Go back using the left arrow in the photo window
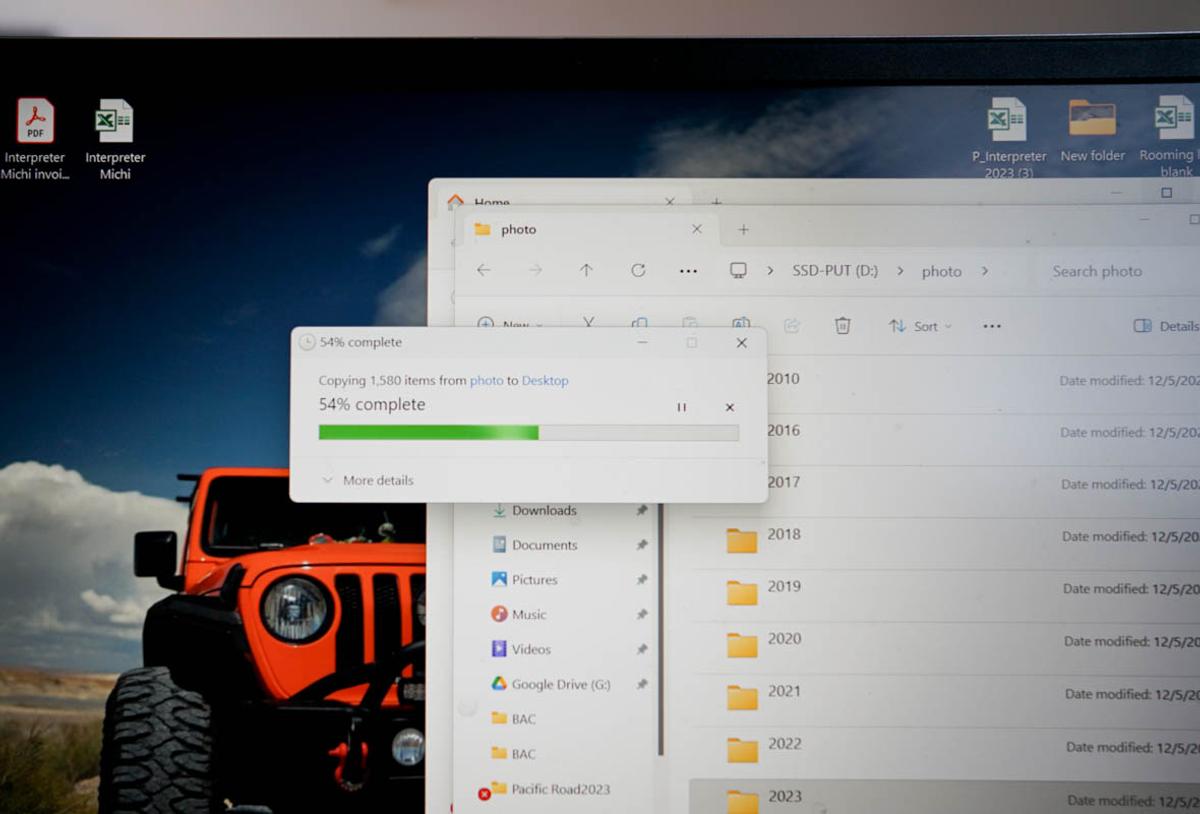 click(484, 270)
